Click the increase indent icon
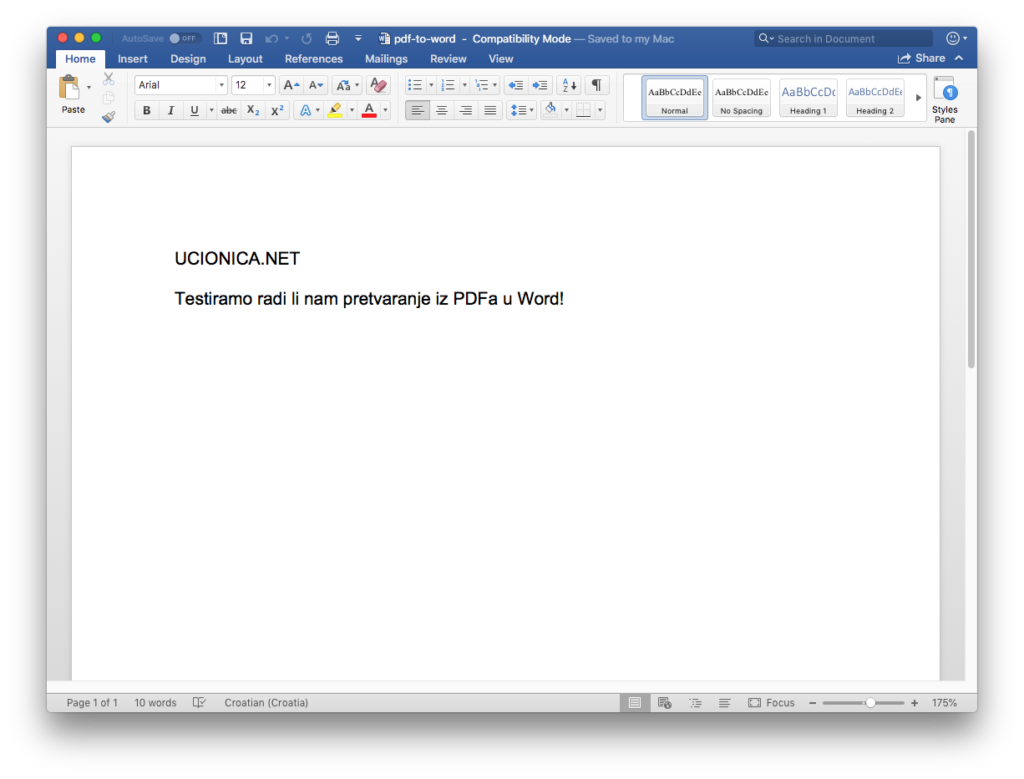1024x779 pixels. [x=540, y=85]
